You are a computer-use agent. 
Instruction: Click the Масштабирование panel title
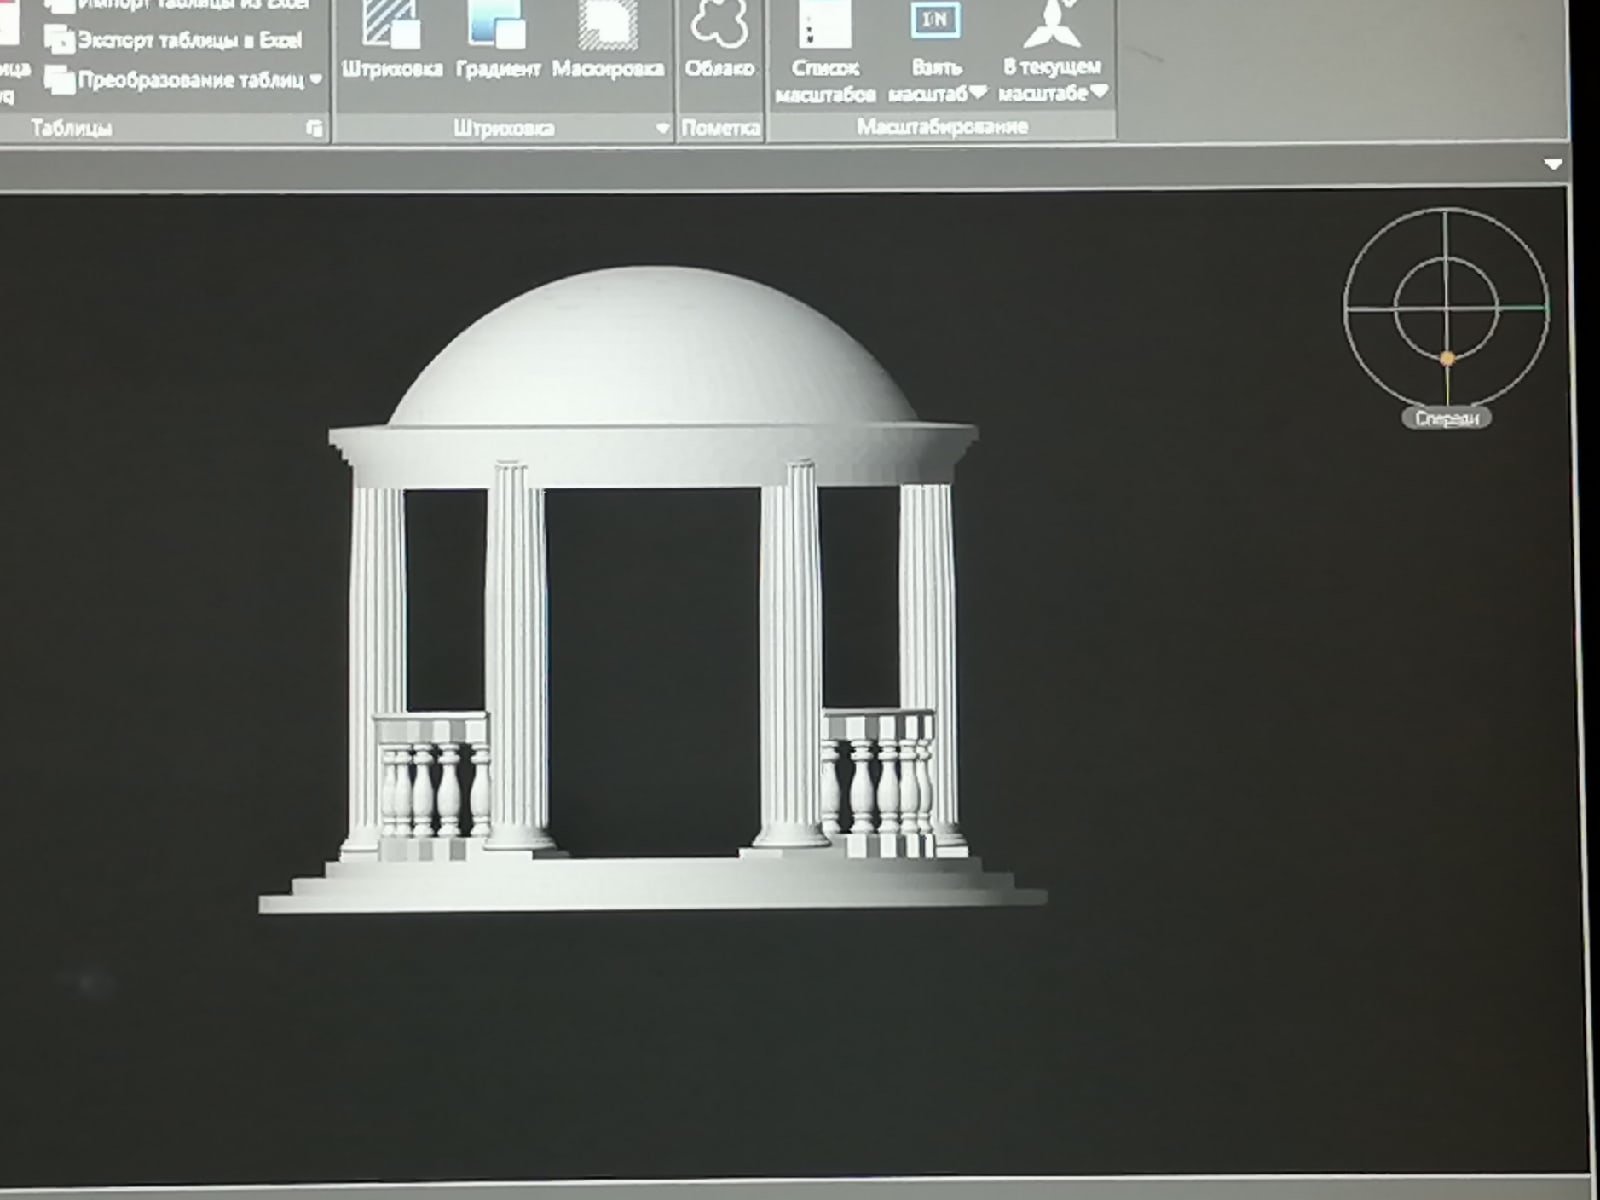(x=942, y=127)
